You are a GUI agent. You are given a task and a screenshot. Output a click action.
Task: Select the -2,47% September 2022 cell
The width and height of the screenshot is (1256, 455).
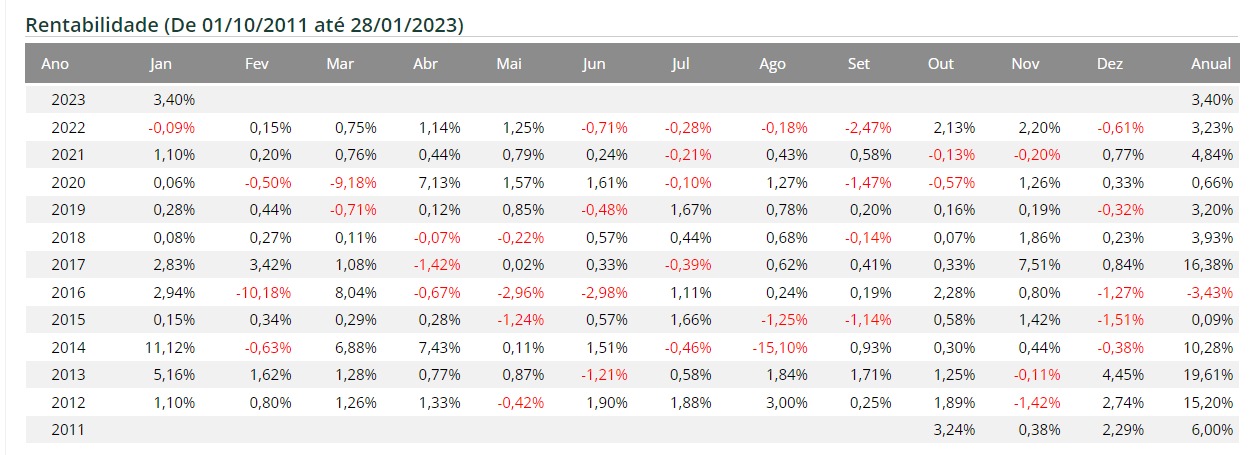869,128
